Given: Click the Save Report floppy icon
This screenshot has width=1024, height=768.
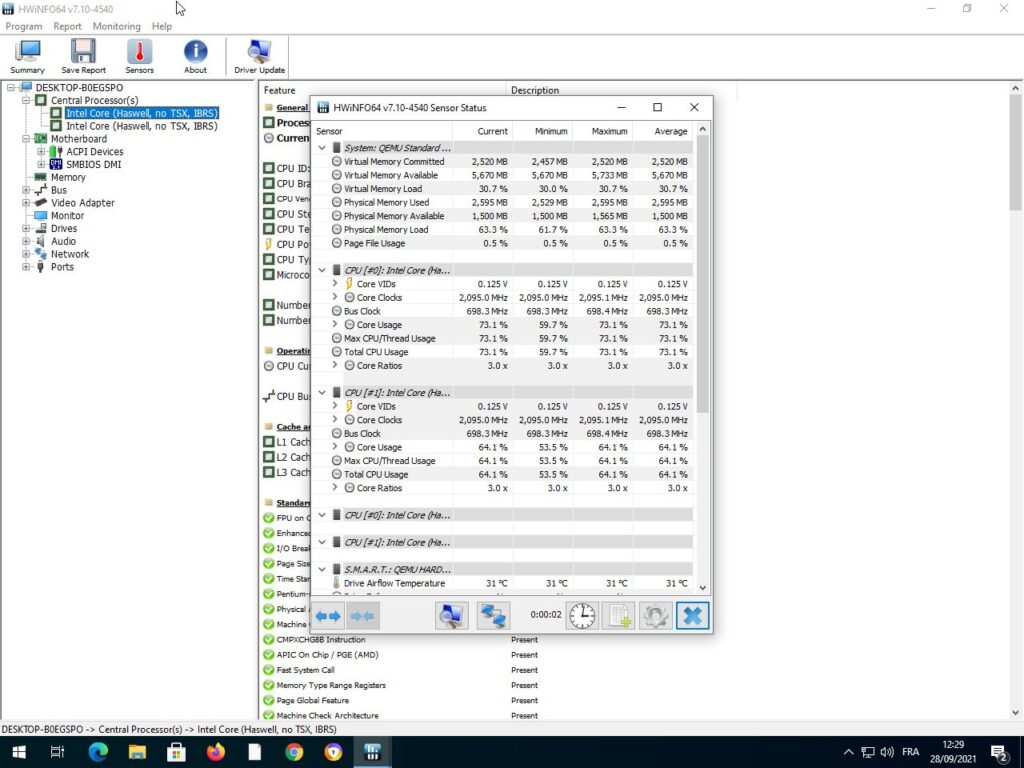Looking at the screenshot, I should point(84,57).
